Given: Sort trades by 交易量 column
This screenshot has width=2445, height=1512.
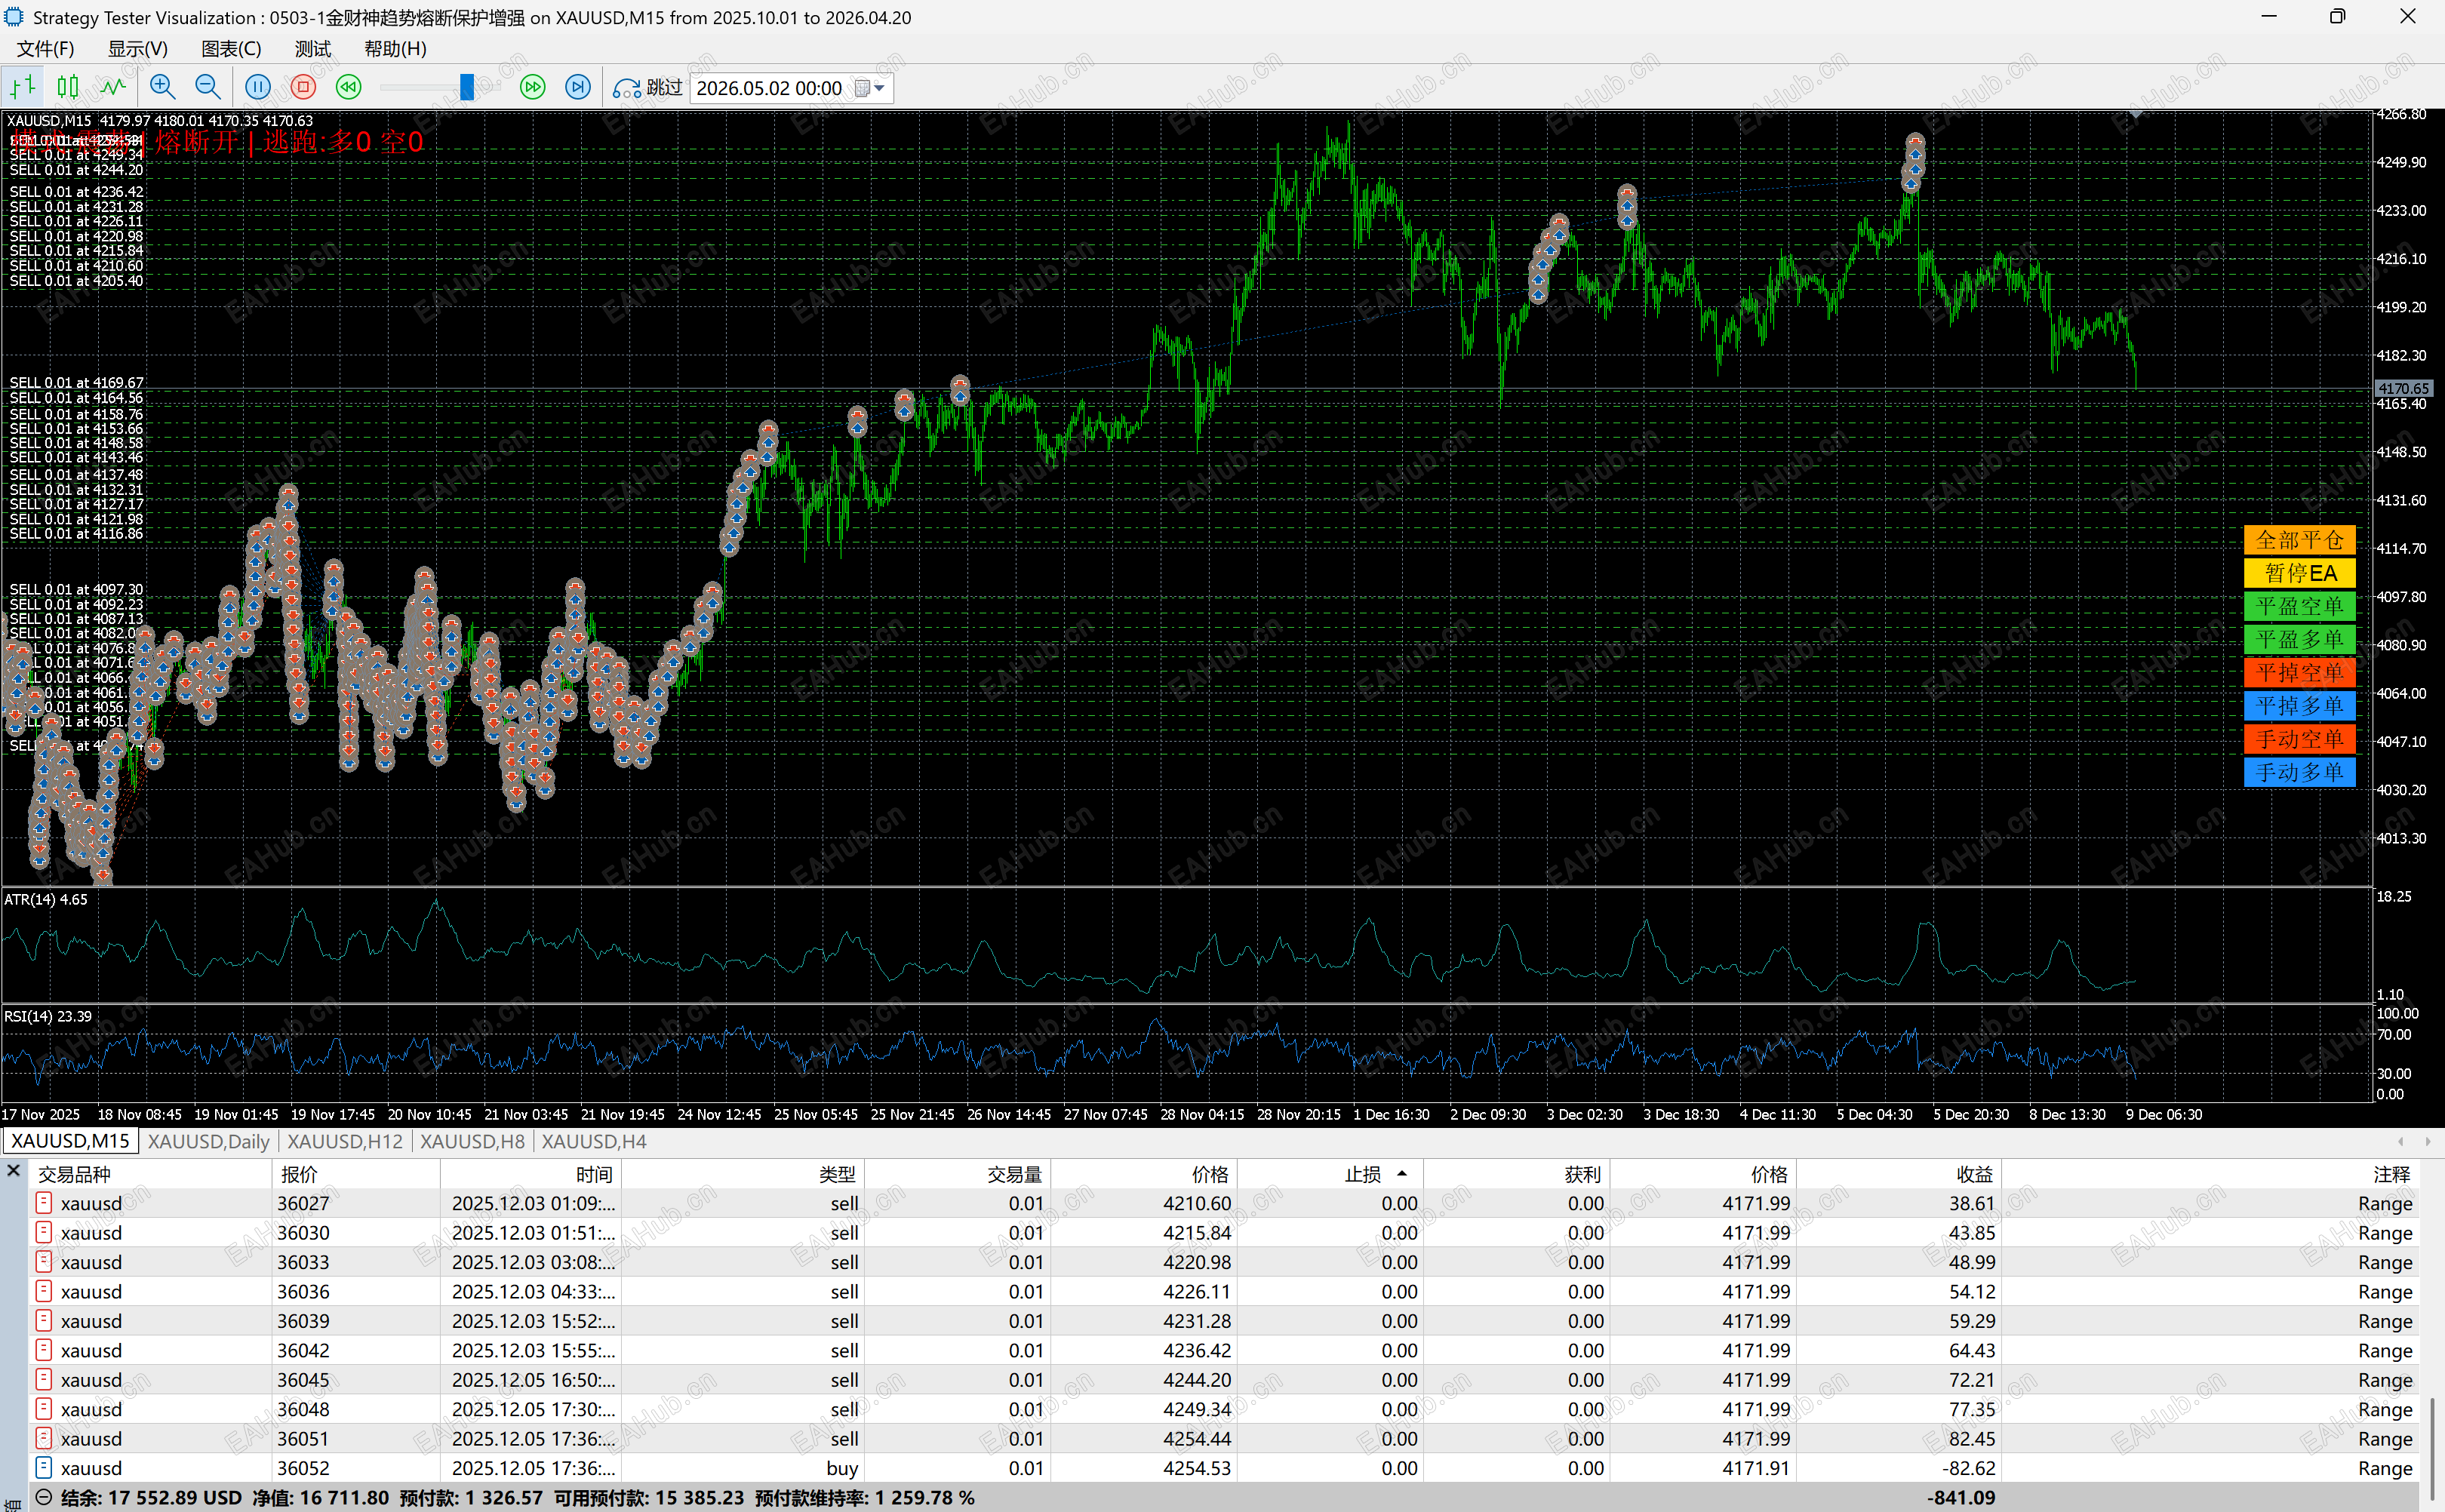Looking at the screenshot, I should pos(957,1174).
